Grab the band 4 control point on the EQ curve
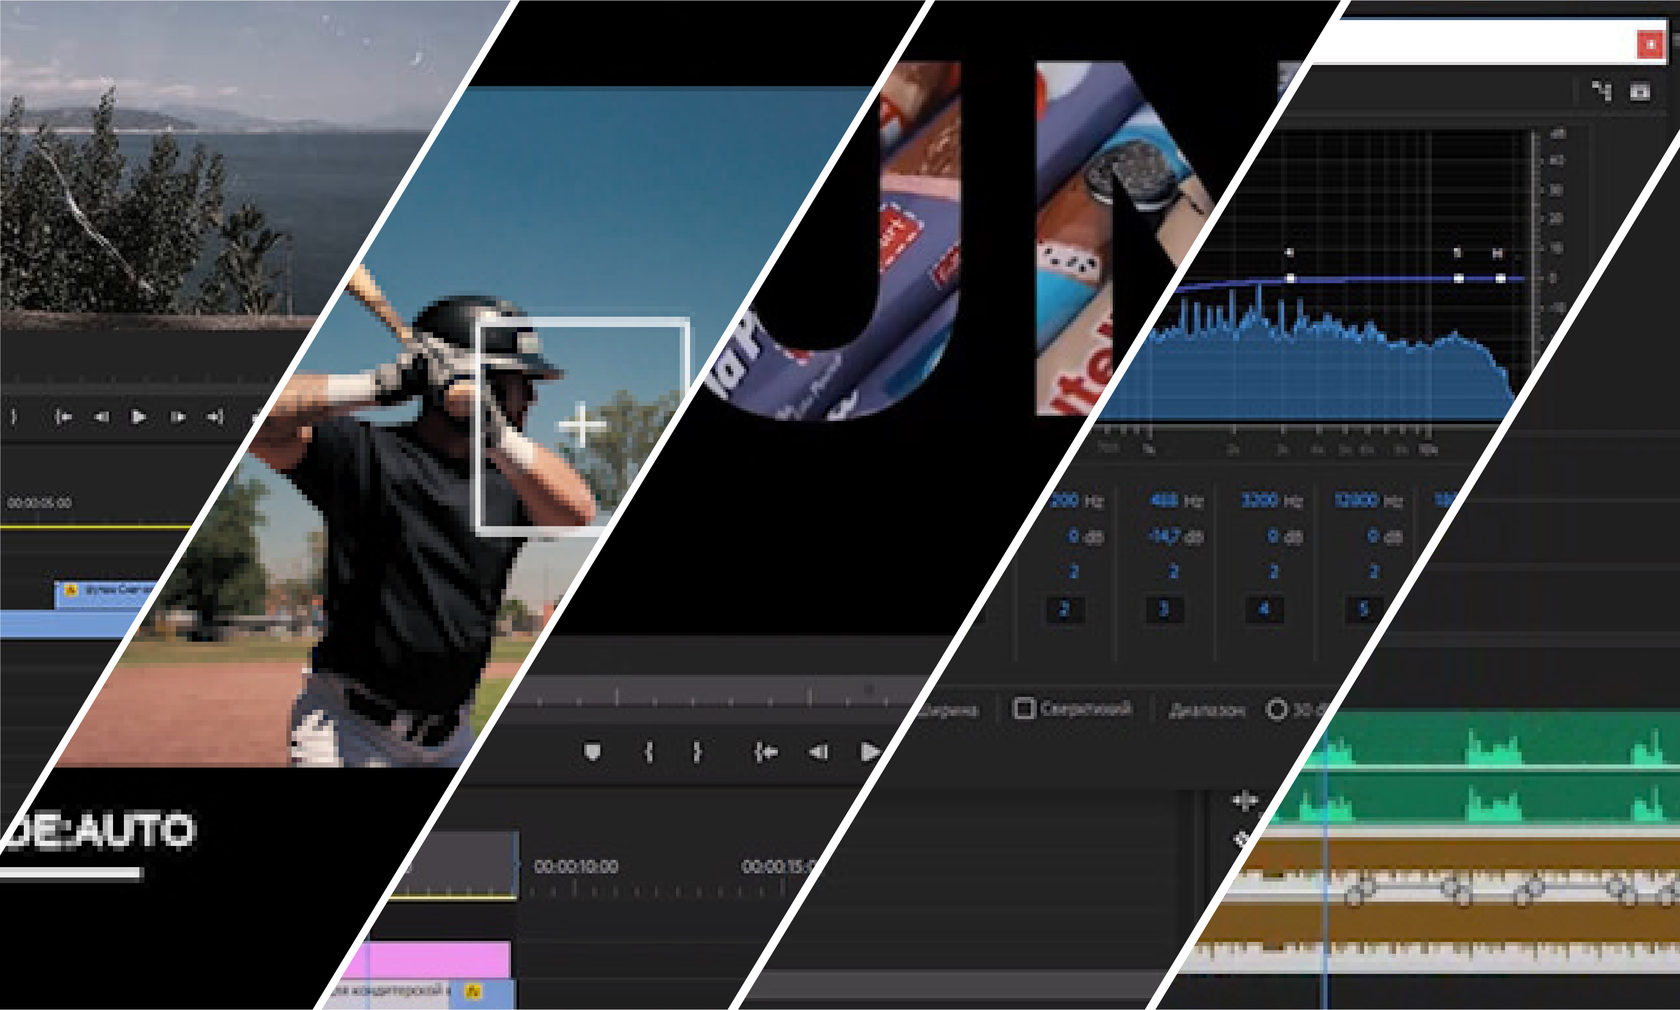 click(x=1291, y=278)
